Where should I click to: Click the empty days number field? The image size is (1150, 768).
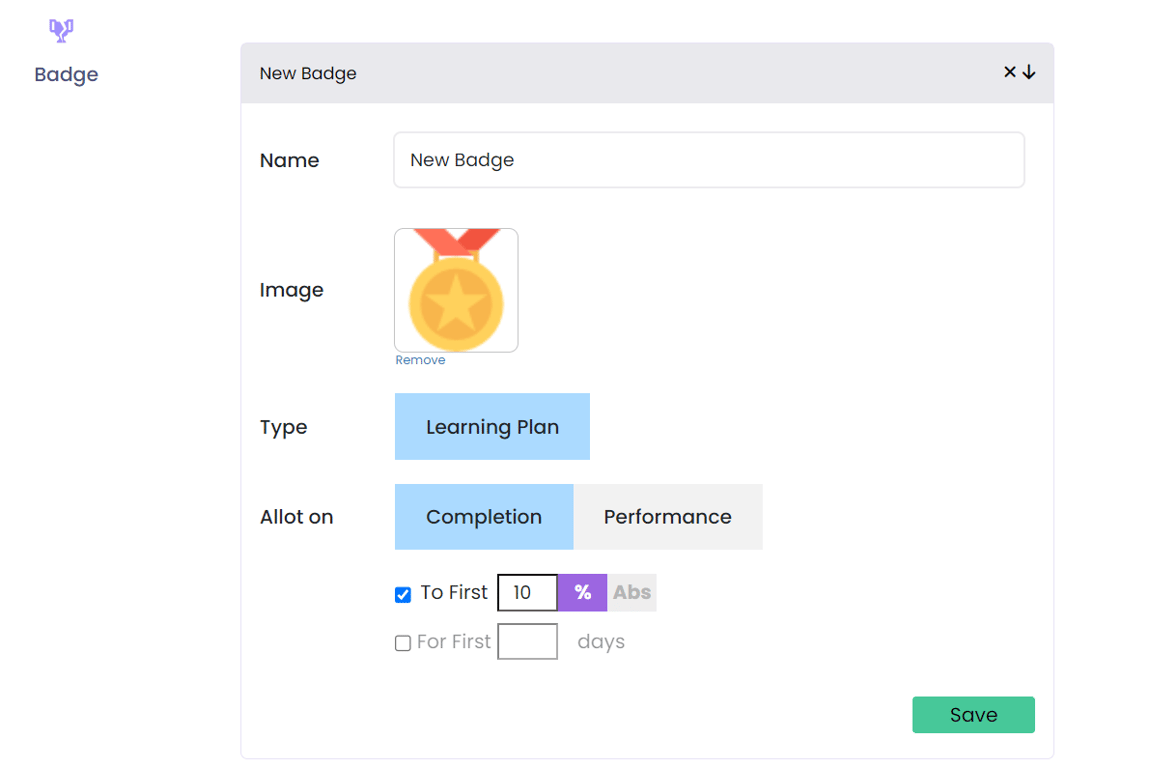point(527,642)
